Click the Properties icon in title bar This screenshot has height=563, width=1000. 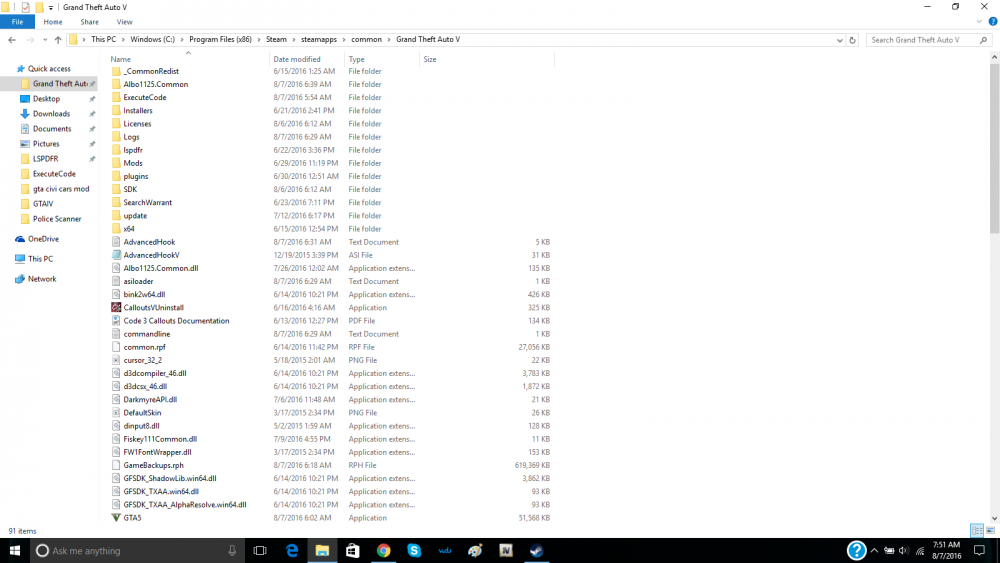[26, 7]
